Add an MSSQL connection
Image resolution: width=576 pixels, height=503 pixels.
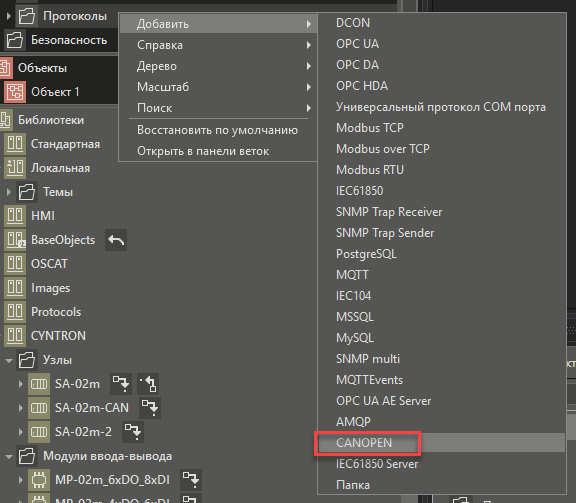442,317
